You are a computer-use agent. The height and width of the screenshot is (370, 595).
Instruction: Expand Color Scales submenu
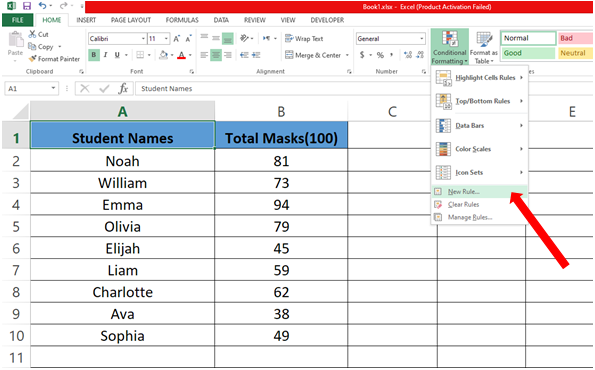[480, 149]
